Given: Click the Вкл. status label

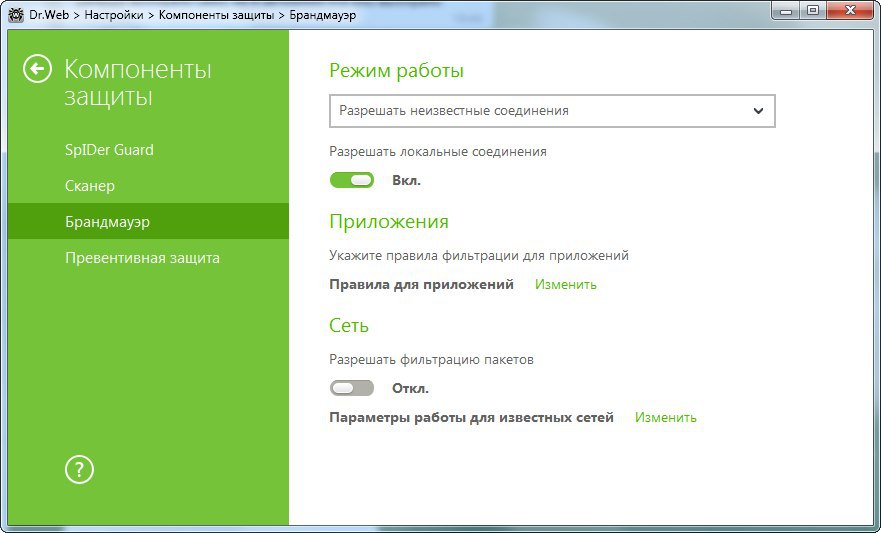Looking at the screenshot, I should [406, 180].
